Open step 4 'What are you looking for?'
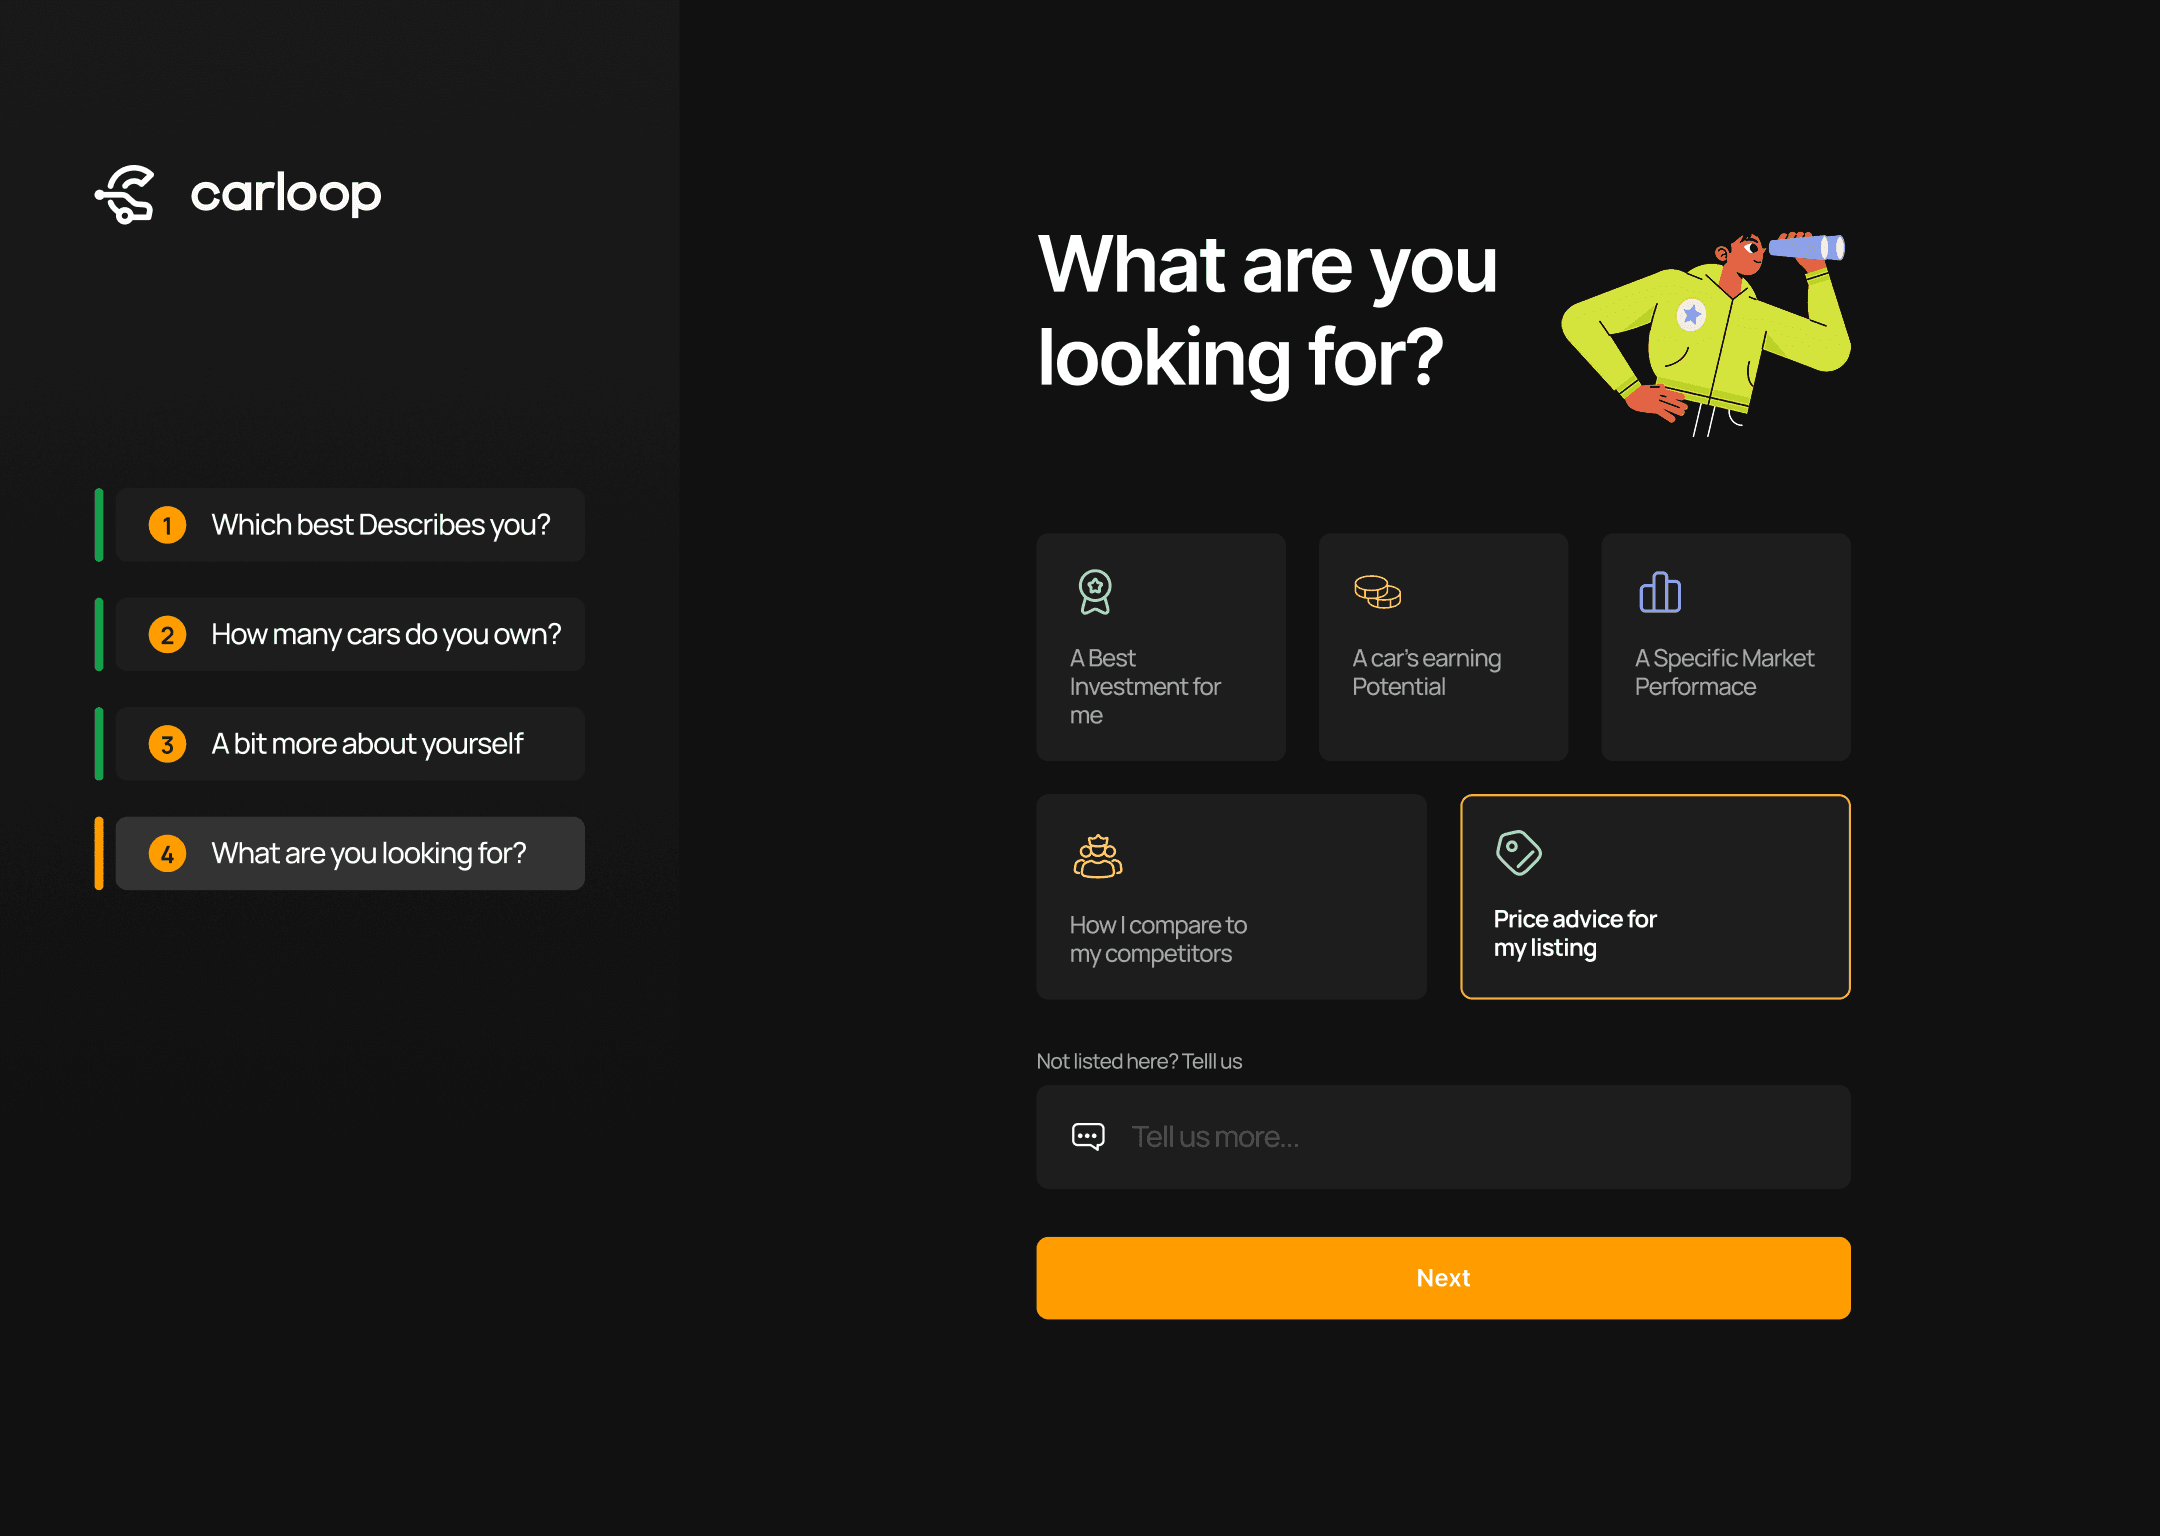 [x=350, y=854]
